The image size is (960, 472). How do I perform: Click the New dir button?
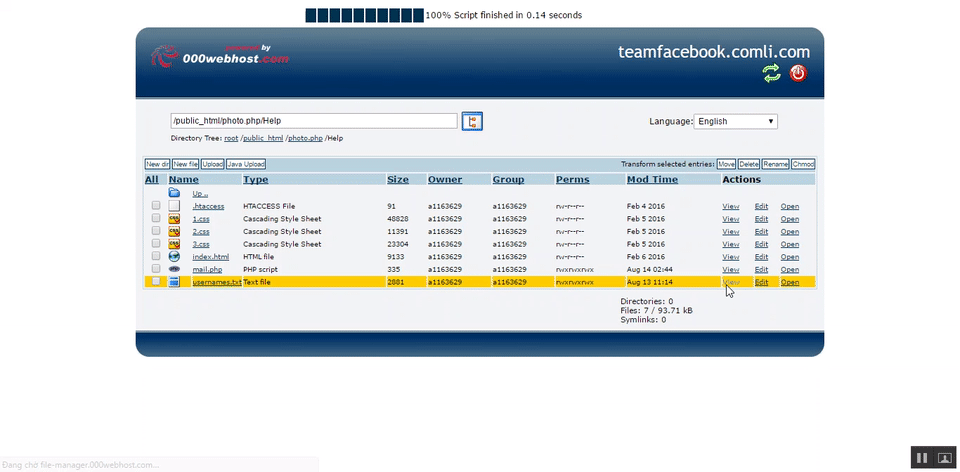(x=157, y=164)
